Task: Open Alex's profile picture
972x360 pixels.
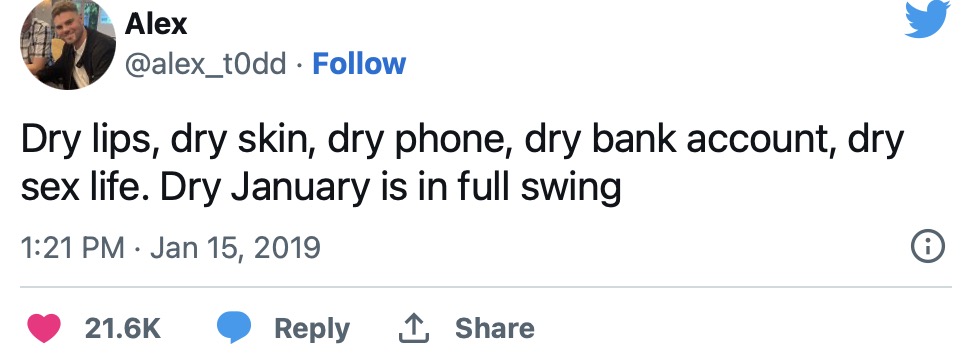Action: click(68, 45)
